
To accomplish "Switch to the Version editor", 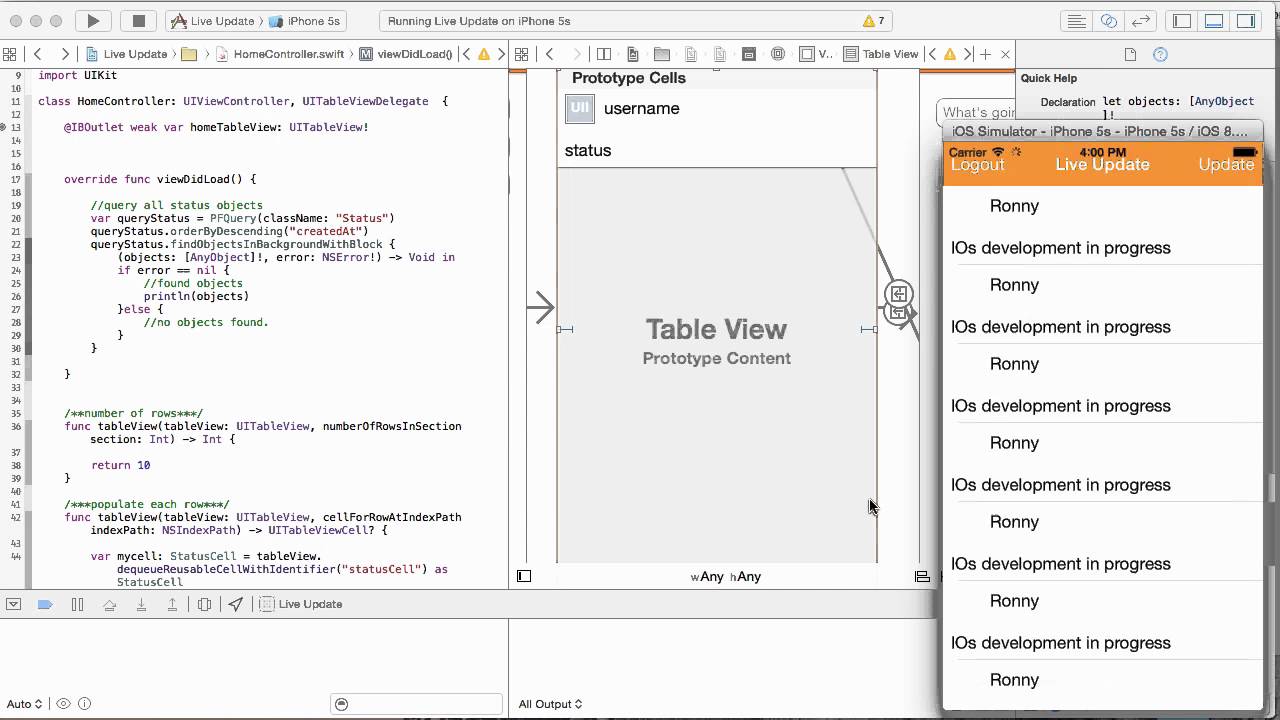I will click(x=1141, y=21).
